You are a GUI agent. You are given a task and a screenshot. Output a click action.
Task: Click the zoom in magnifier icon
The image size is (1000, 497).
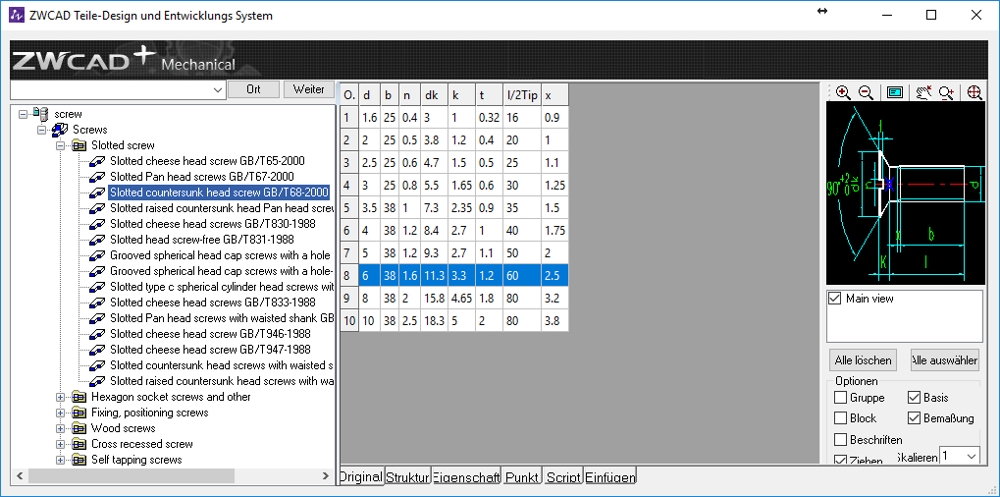click(x=842, y=93)
